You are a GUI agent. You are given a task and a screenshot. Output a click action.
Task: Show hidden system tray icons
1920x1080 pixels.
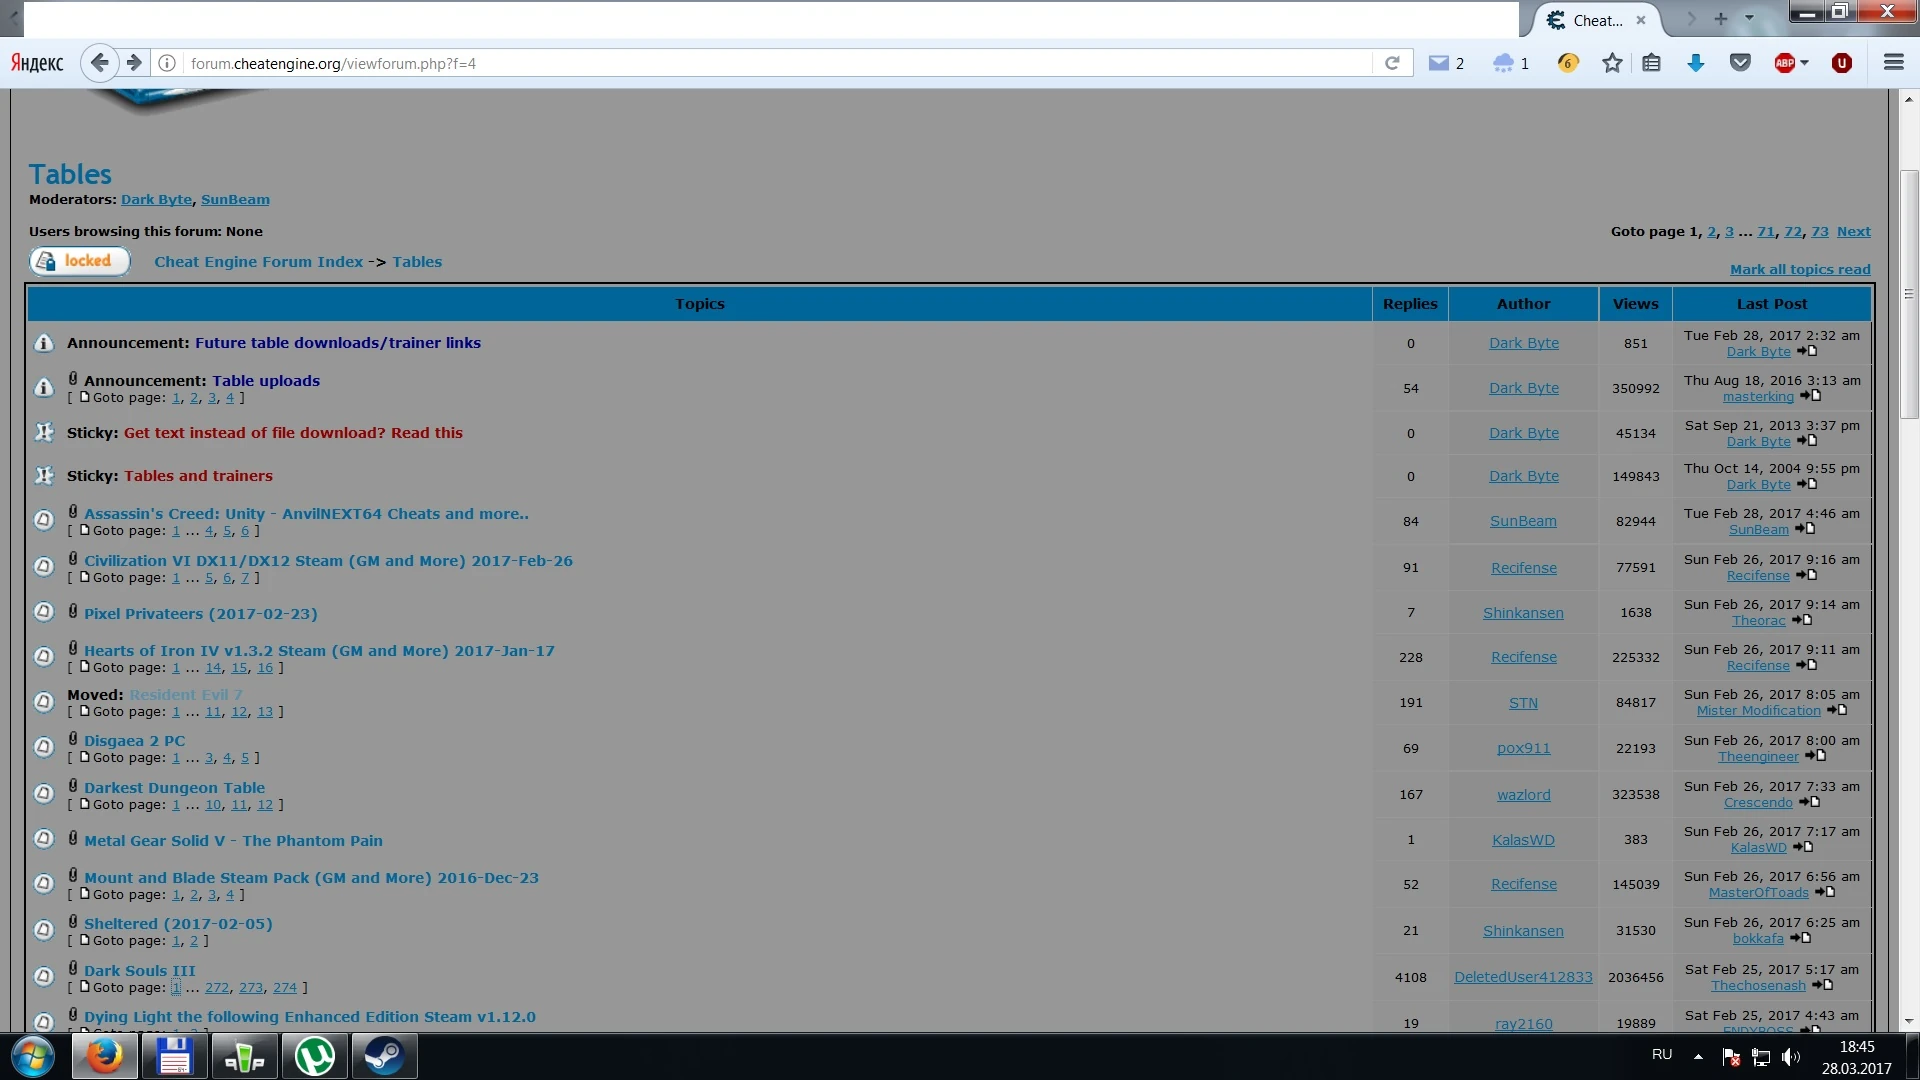[1698, 1056]
